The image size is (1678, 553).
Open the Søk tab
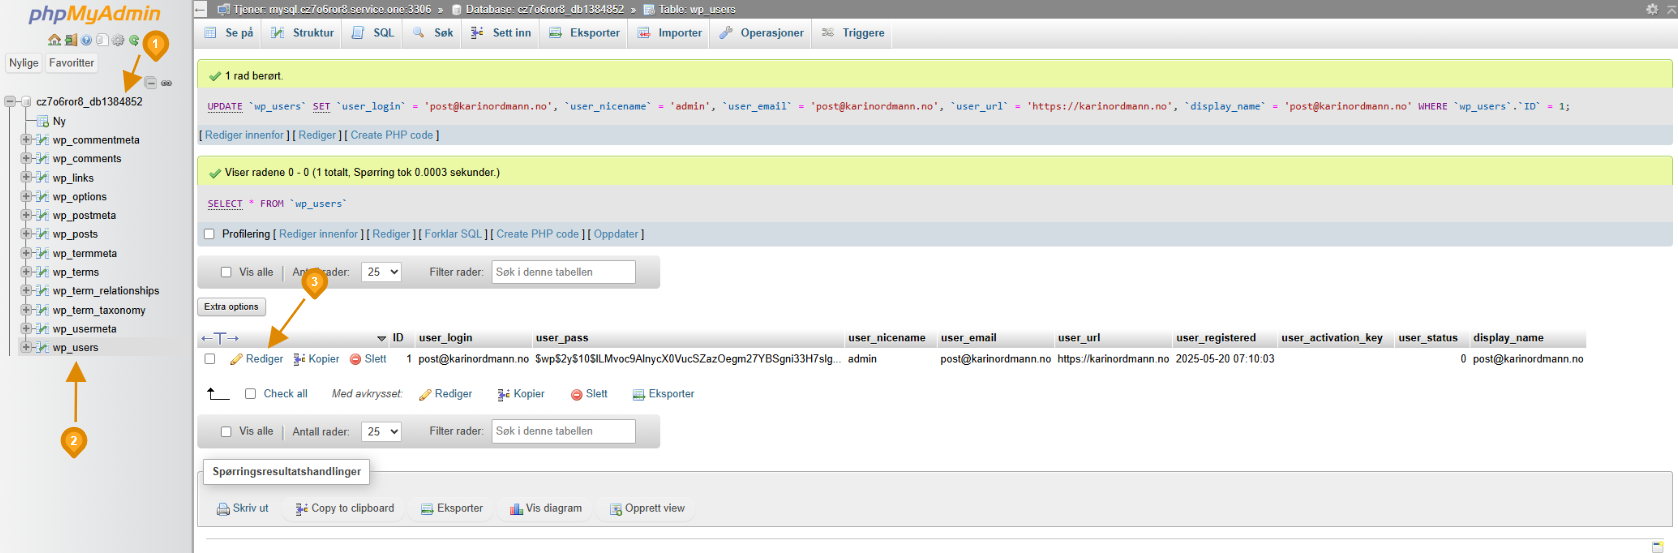click(x=433, y=33)
